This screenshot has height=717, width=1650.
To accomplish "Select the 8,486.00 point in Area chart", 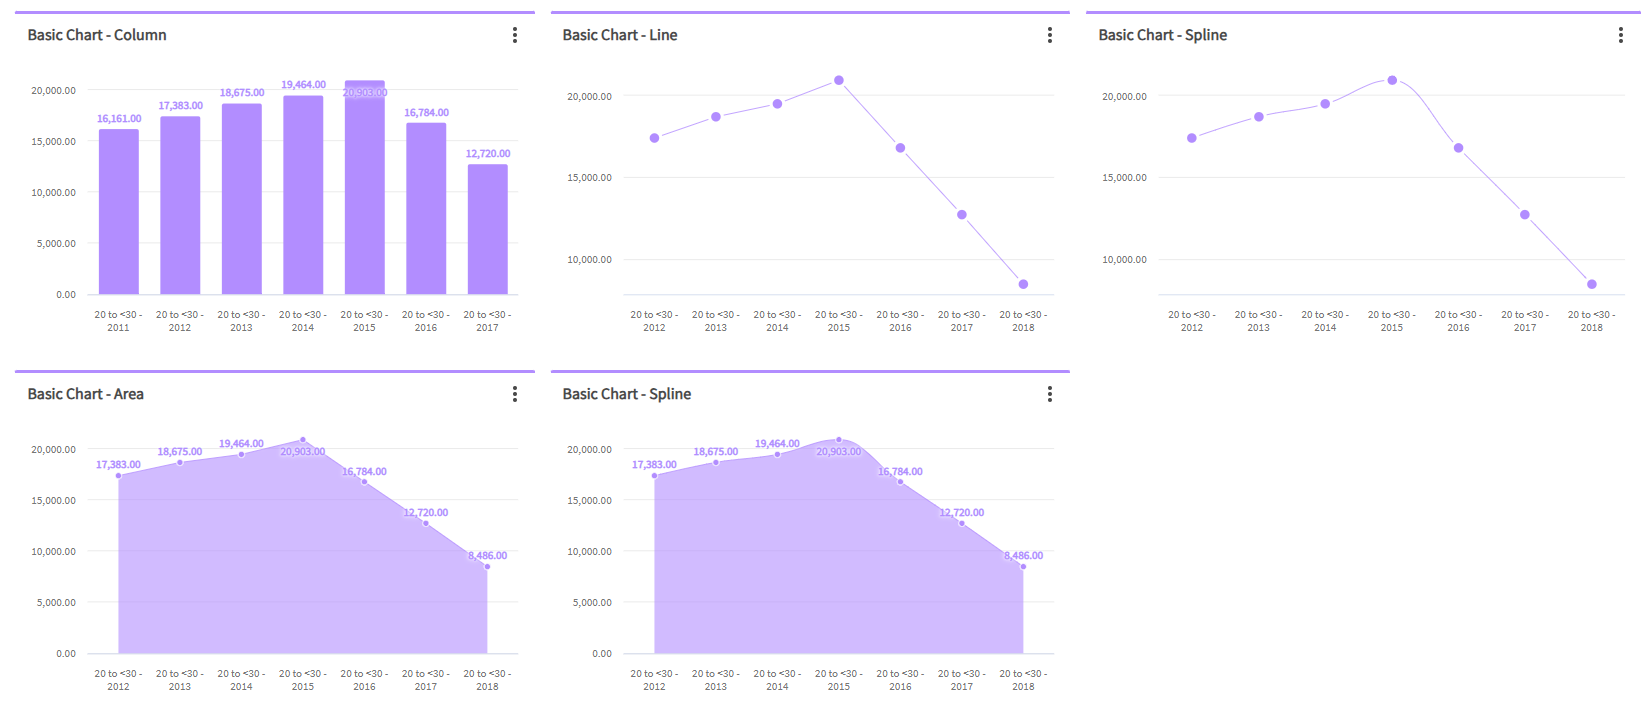I will pos(487,567).
